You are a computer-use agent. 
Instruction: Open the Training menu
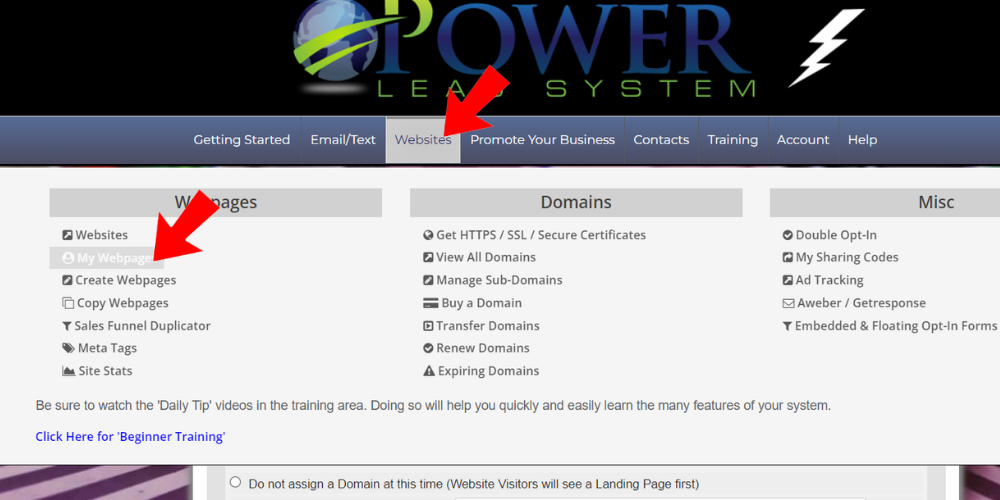tap(733, 140)
